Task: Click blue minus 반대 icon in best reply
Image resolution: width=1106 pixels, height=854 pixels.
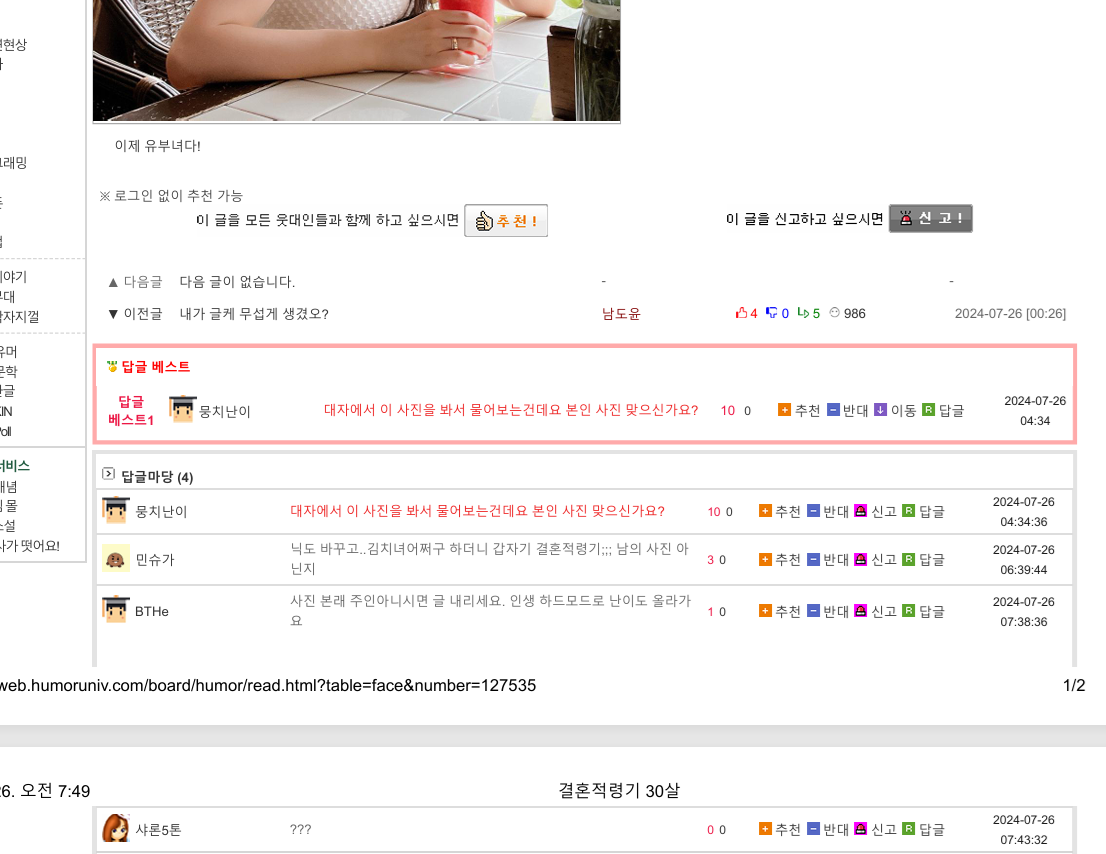Action: pos(833,410)
